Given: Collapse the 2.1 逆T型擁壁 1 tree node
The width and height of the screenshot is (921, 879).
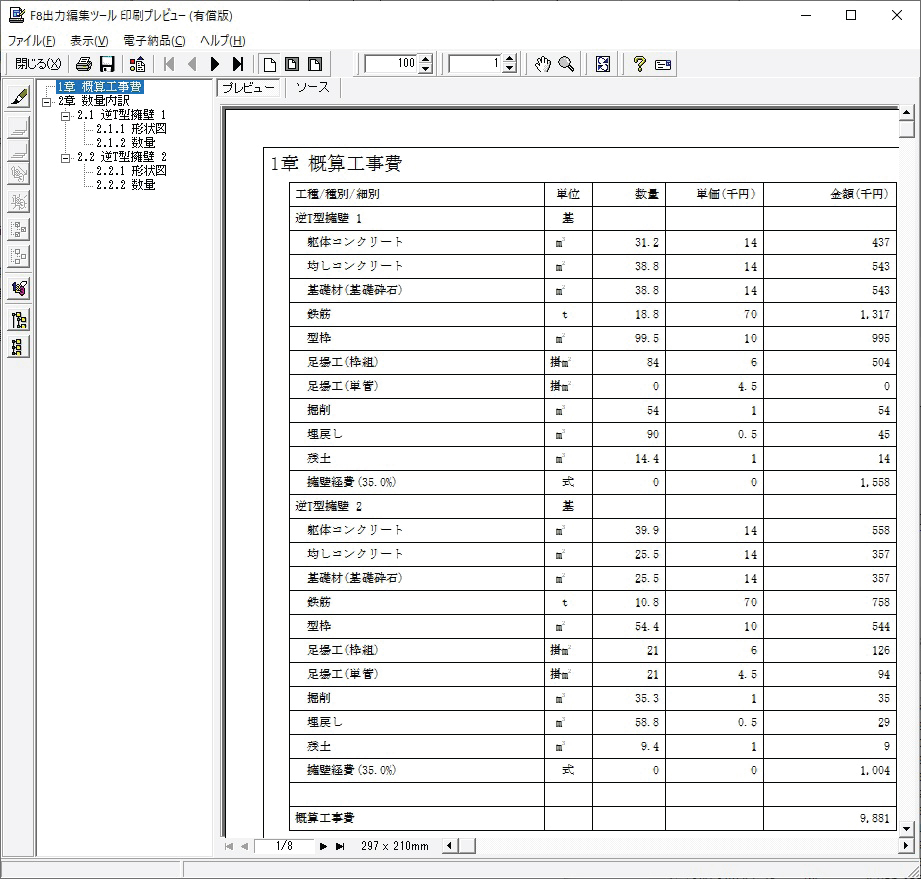Looking at the screenshot, I should (65, 116).
